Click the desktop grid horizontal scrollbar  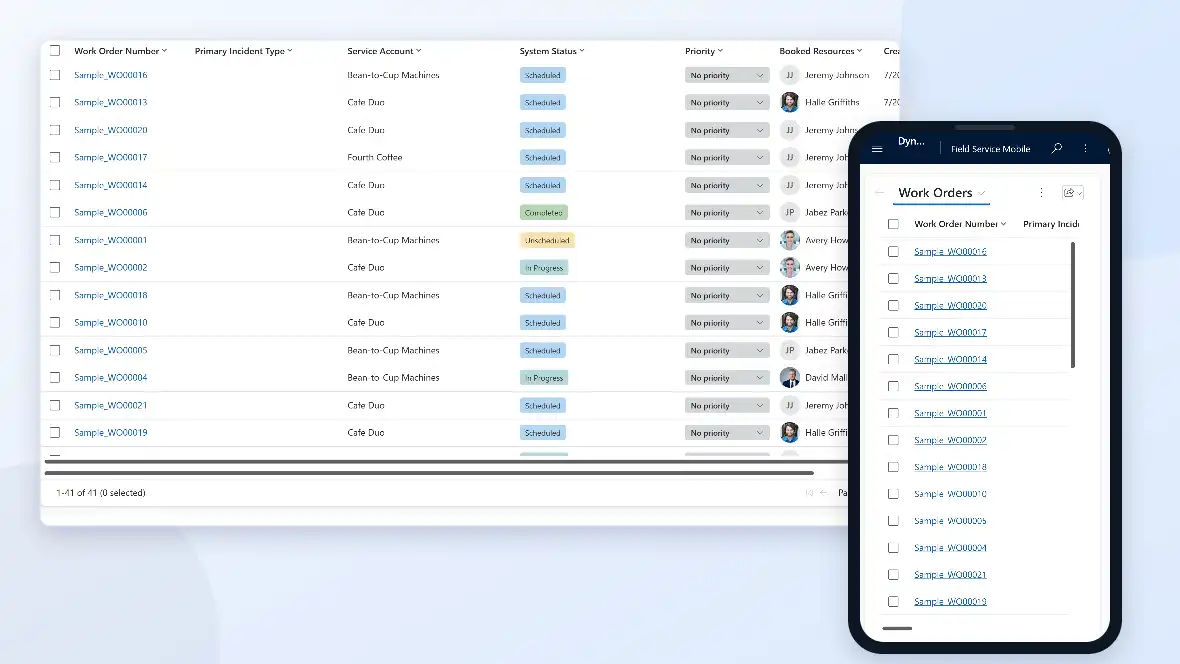click(429, 473)
